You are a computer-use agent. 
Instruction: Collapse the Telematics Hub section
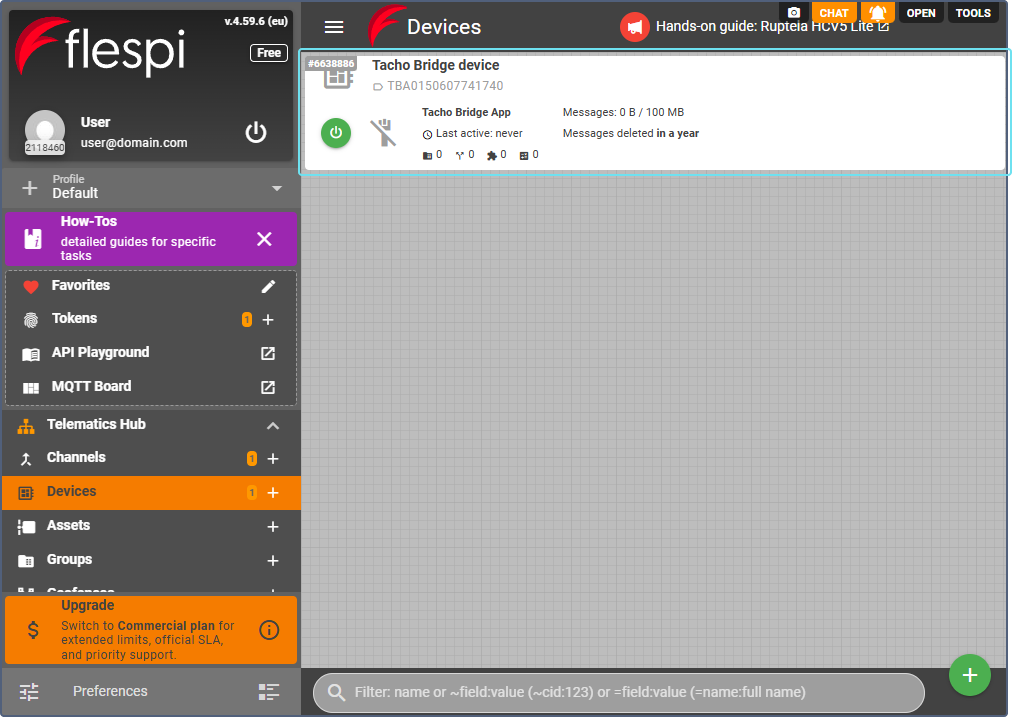273,425
